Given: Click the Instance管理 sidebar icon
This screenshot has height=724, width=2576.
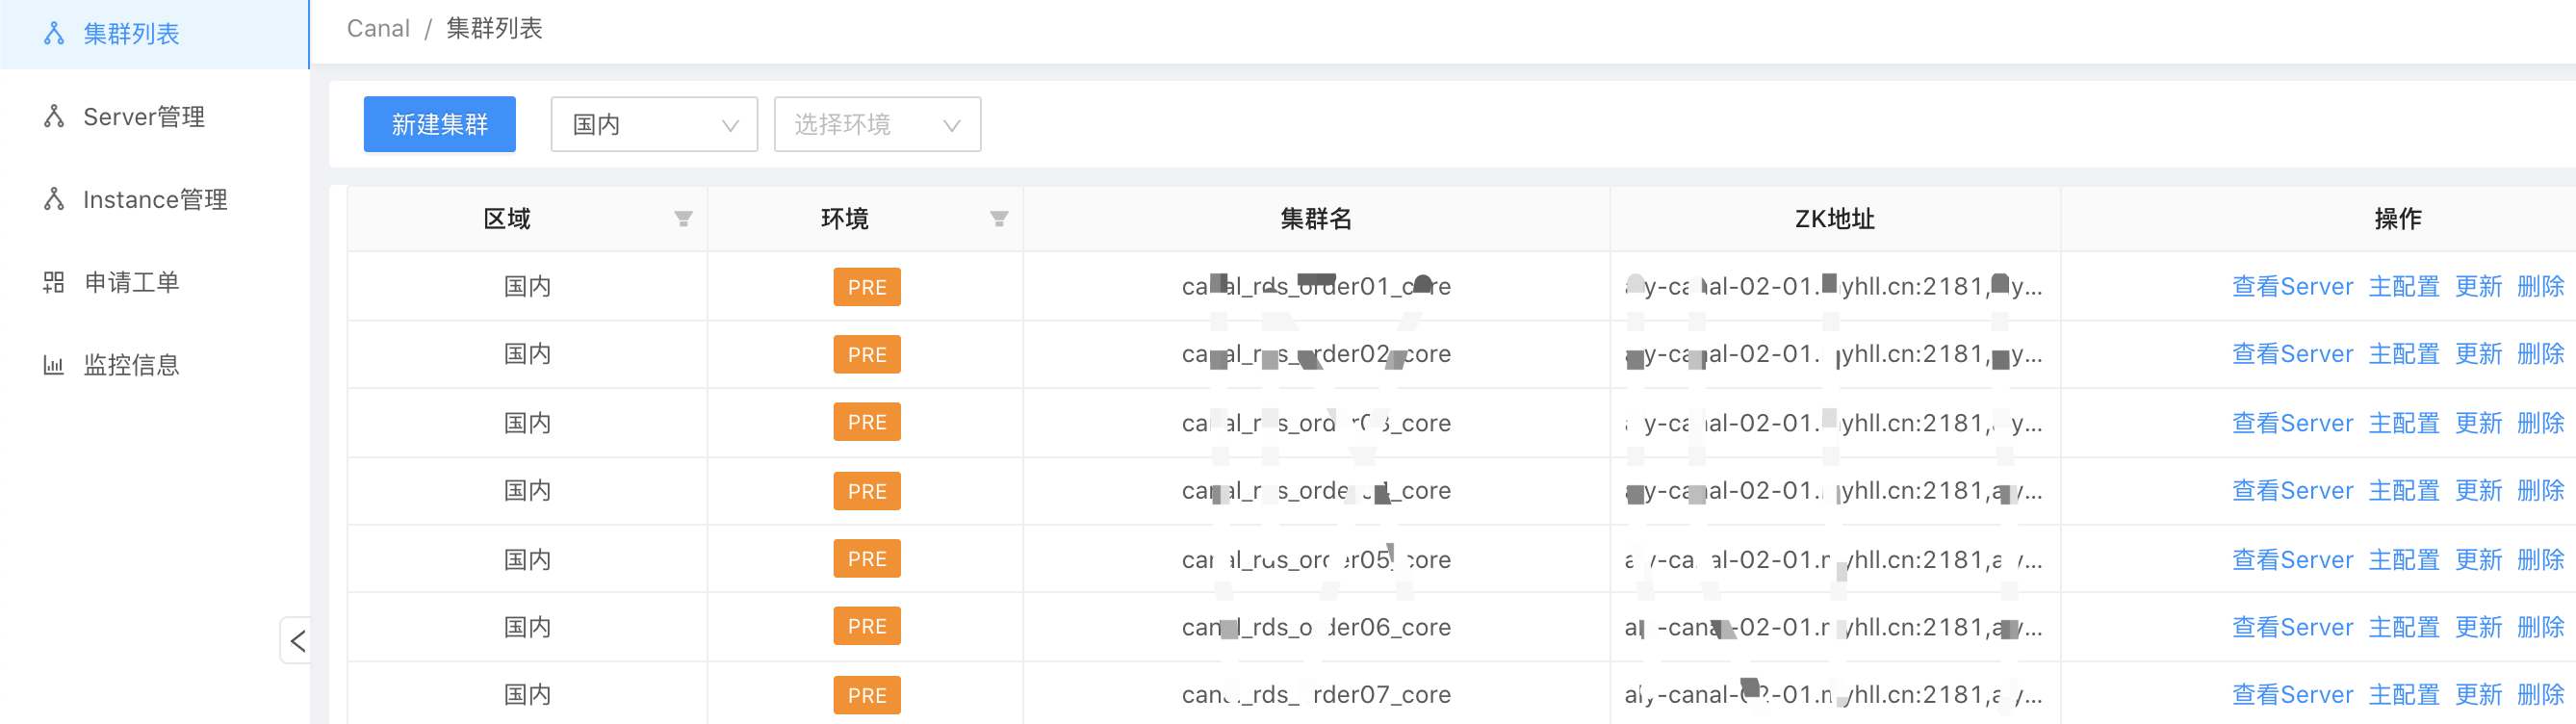Looking at the screenshot, I should point(54,200).
